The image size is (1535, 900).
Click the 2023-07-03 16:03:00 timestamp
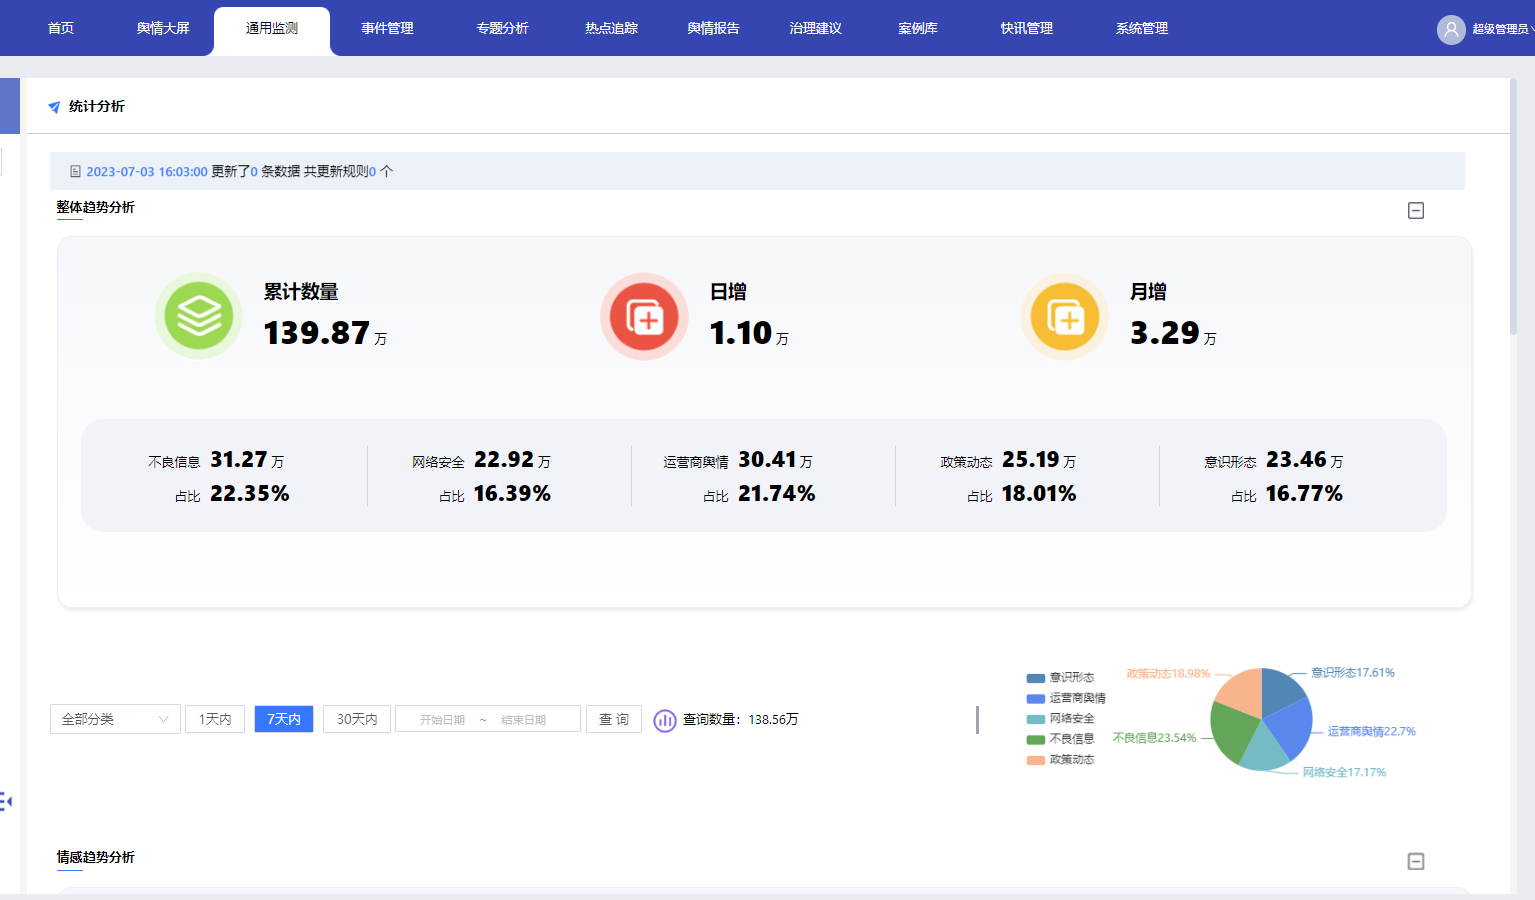click(147, 172)
